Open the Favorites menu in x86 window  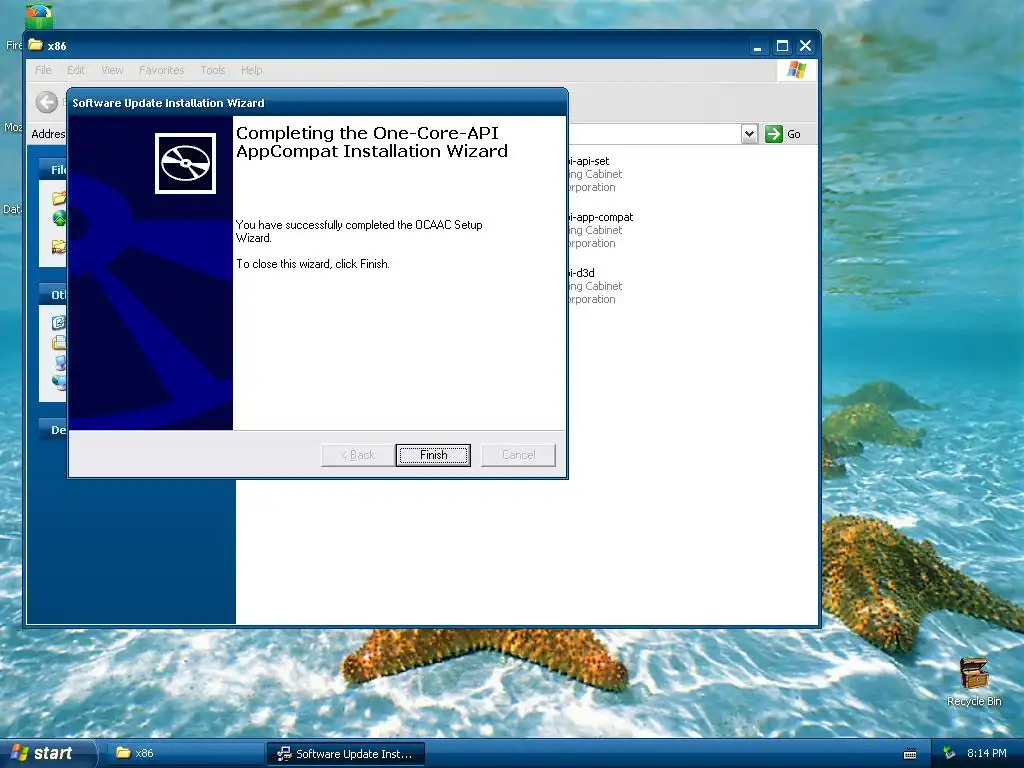[161, 70]
